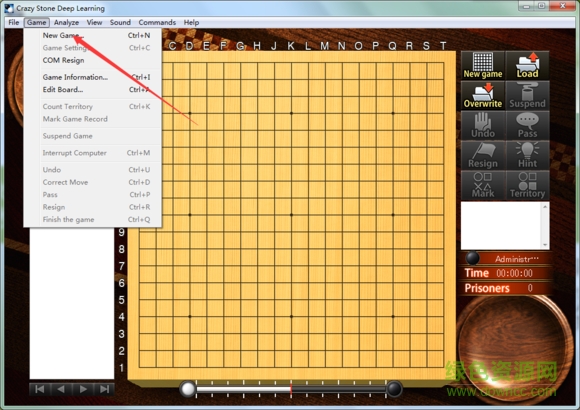Select COM Resign menu entry
Screen dimensions: 580x410
pyautogui.click(x=92, y=60)
